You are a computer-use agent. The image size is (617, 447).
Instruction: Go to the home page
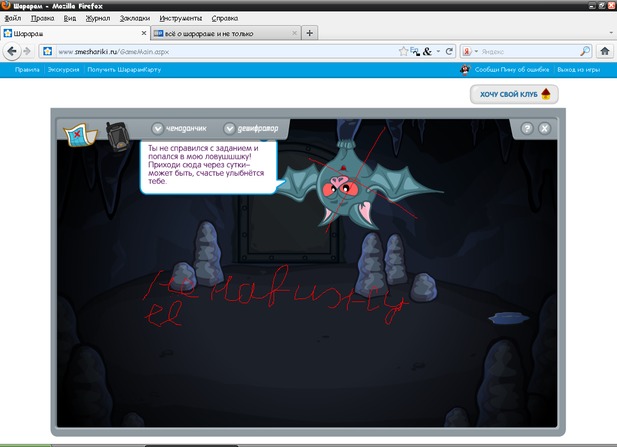pos(605,51)
